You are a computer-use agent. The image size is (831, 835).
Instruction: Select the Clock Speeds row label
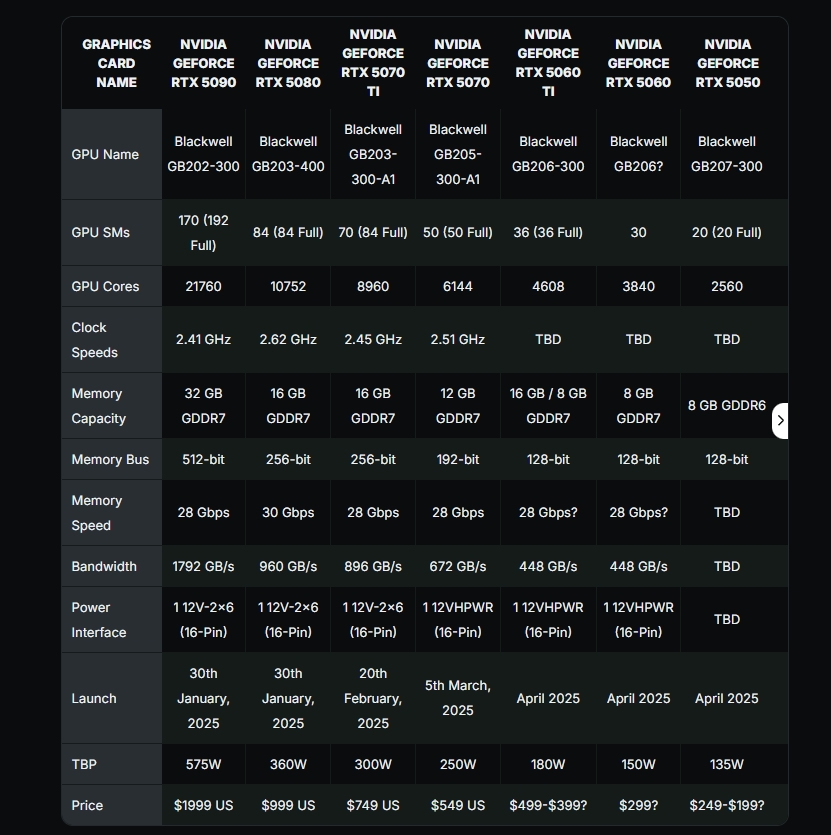pyautogui.click(x=95, y=340)
